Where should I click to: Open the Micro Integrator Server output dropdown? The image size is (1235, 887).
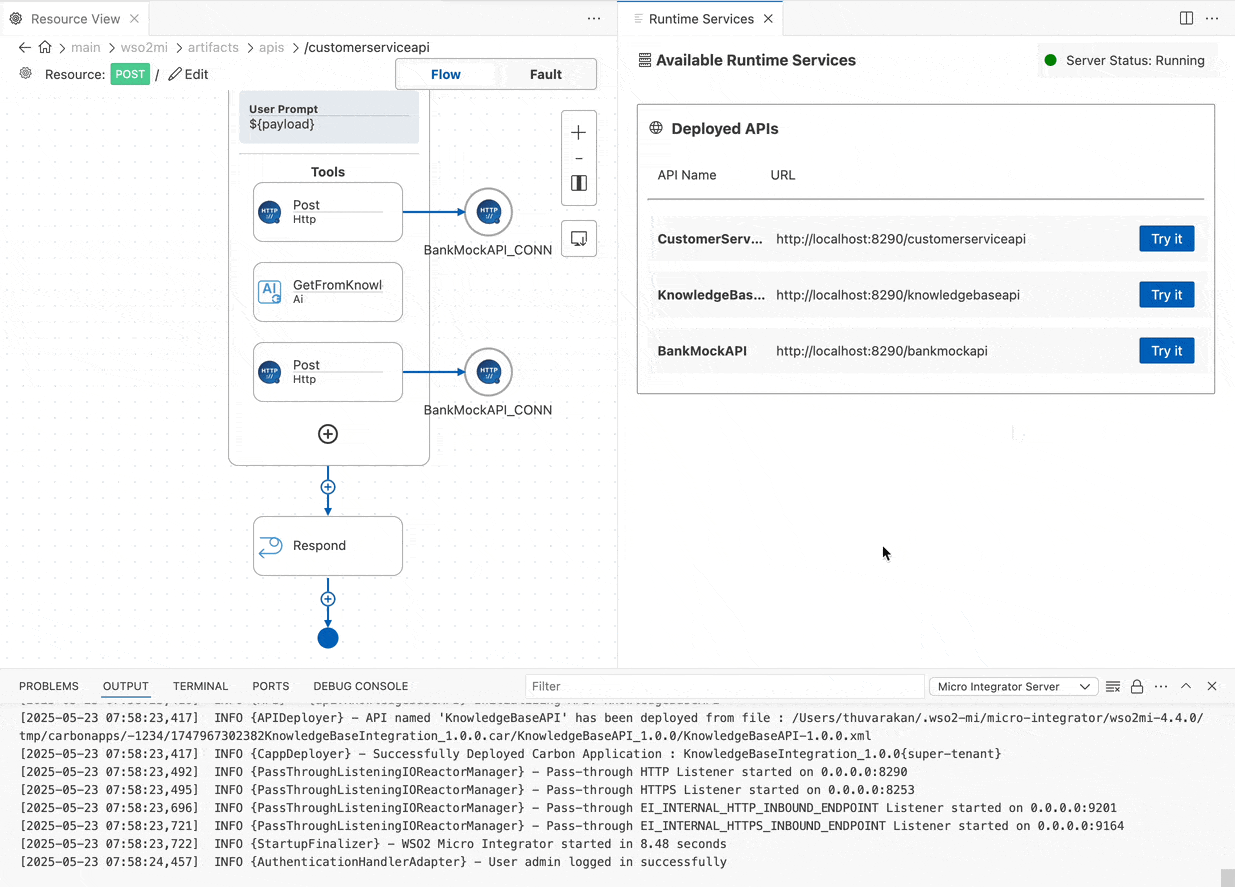[1013, 686]
